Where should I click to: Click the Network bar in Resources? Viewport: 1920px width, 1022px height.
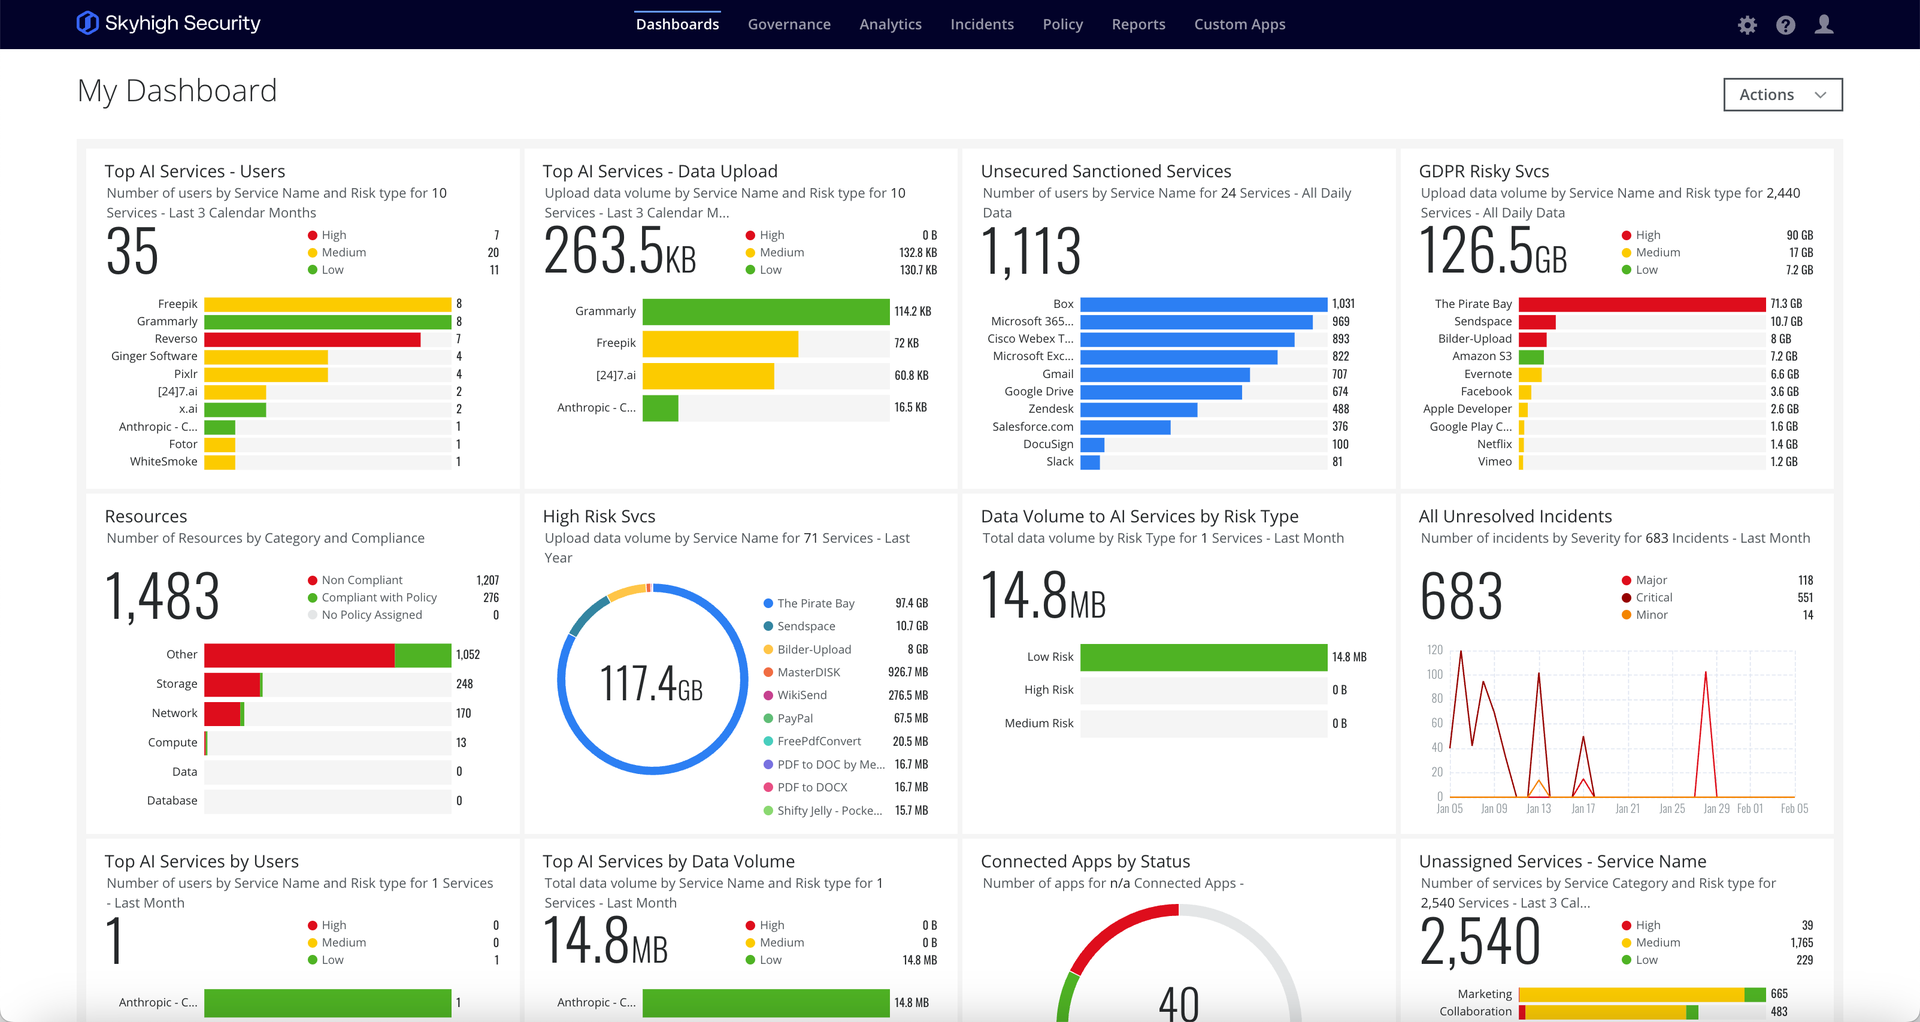coord(224,713)
